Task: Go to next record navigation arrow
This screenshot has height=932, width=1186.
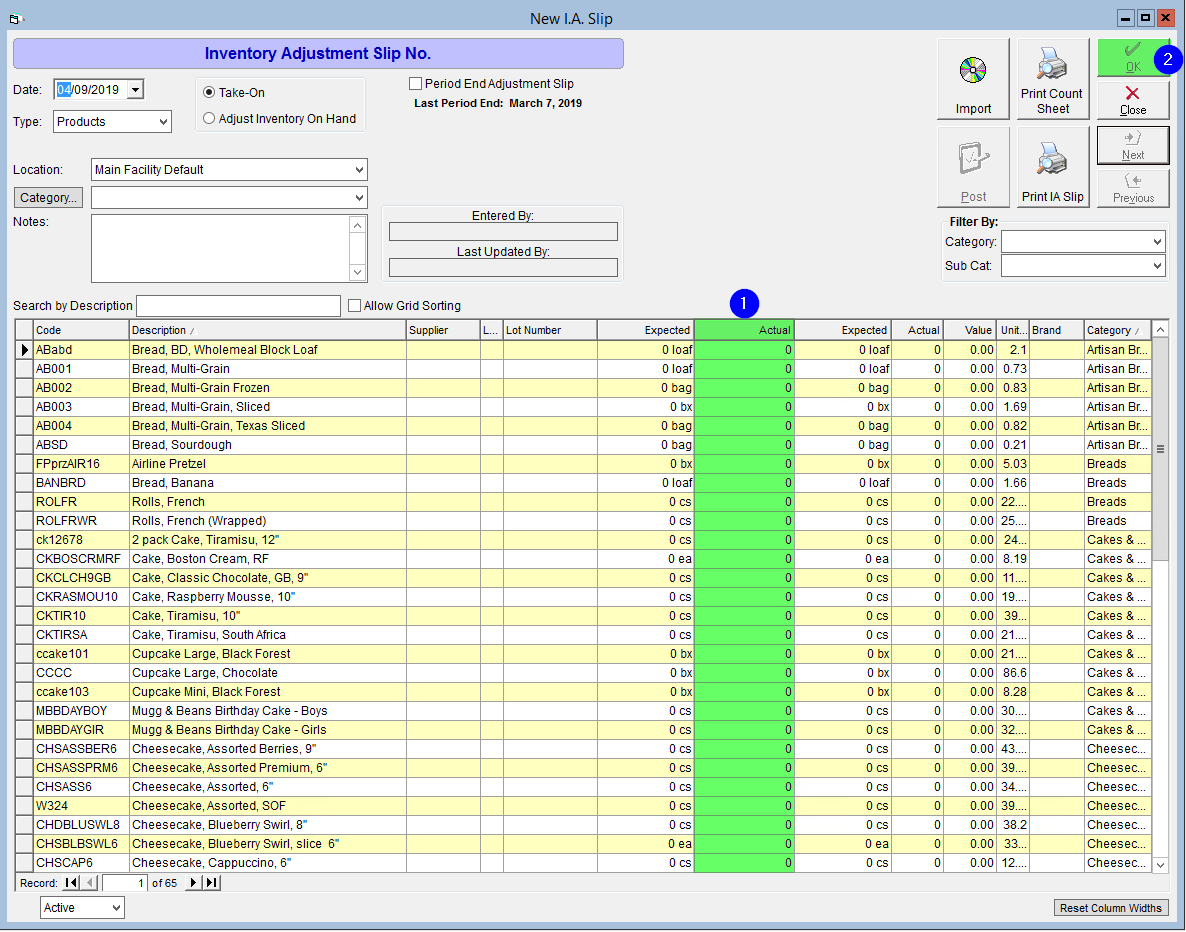Action: click(x=193, y=883)
